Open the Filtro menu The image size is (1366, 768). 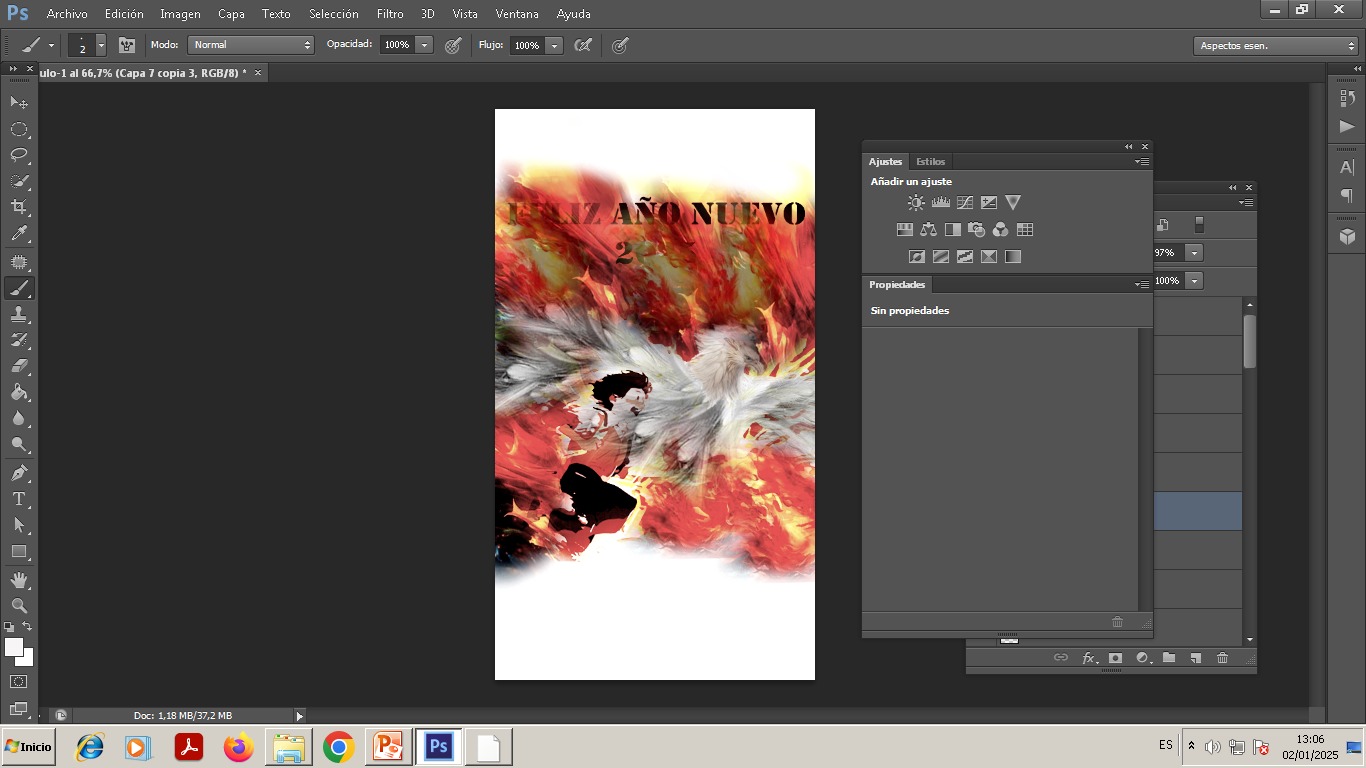(x=390, y=14)
